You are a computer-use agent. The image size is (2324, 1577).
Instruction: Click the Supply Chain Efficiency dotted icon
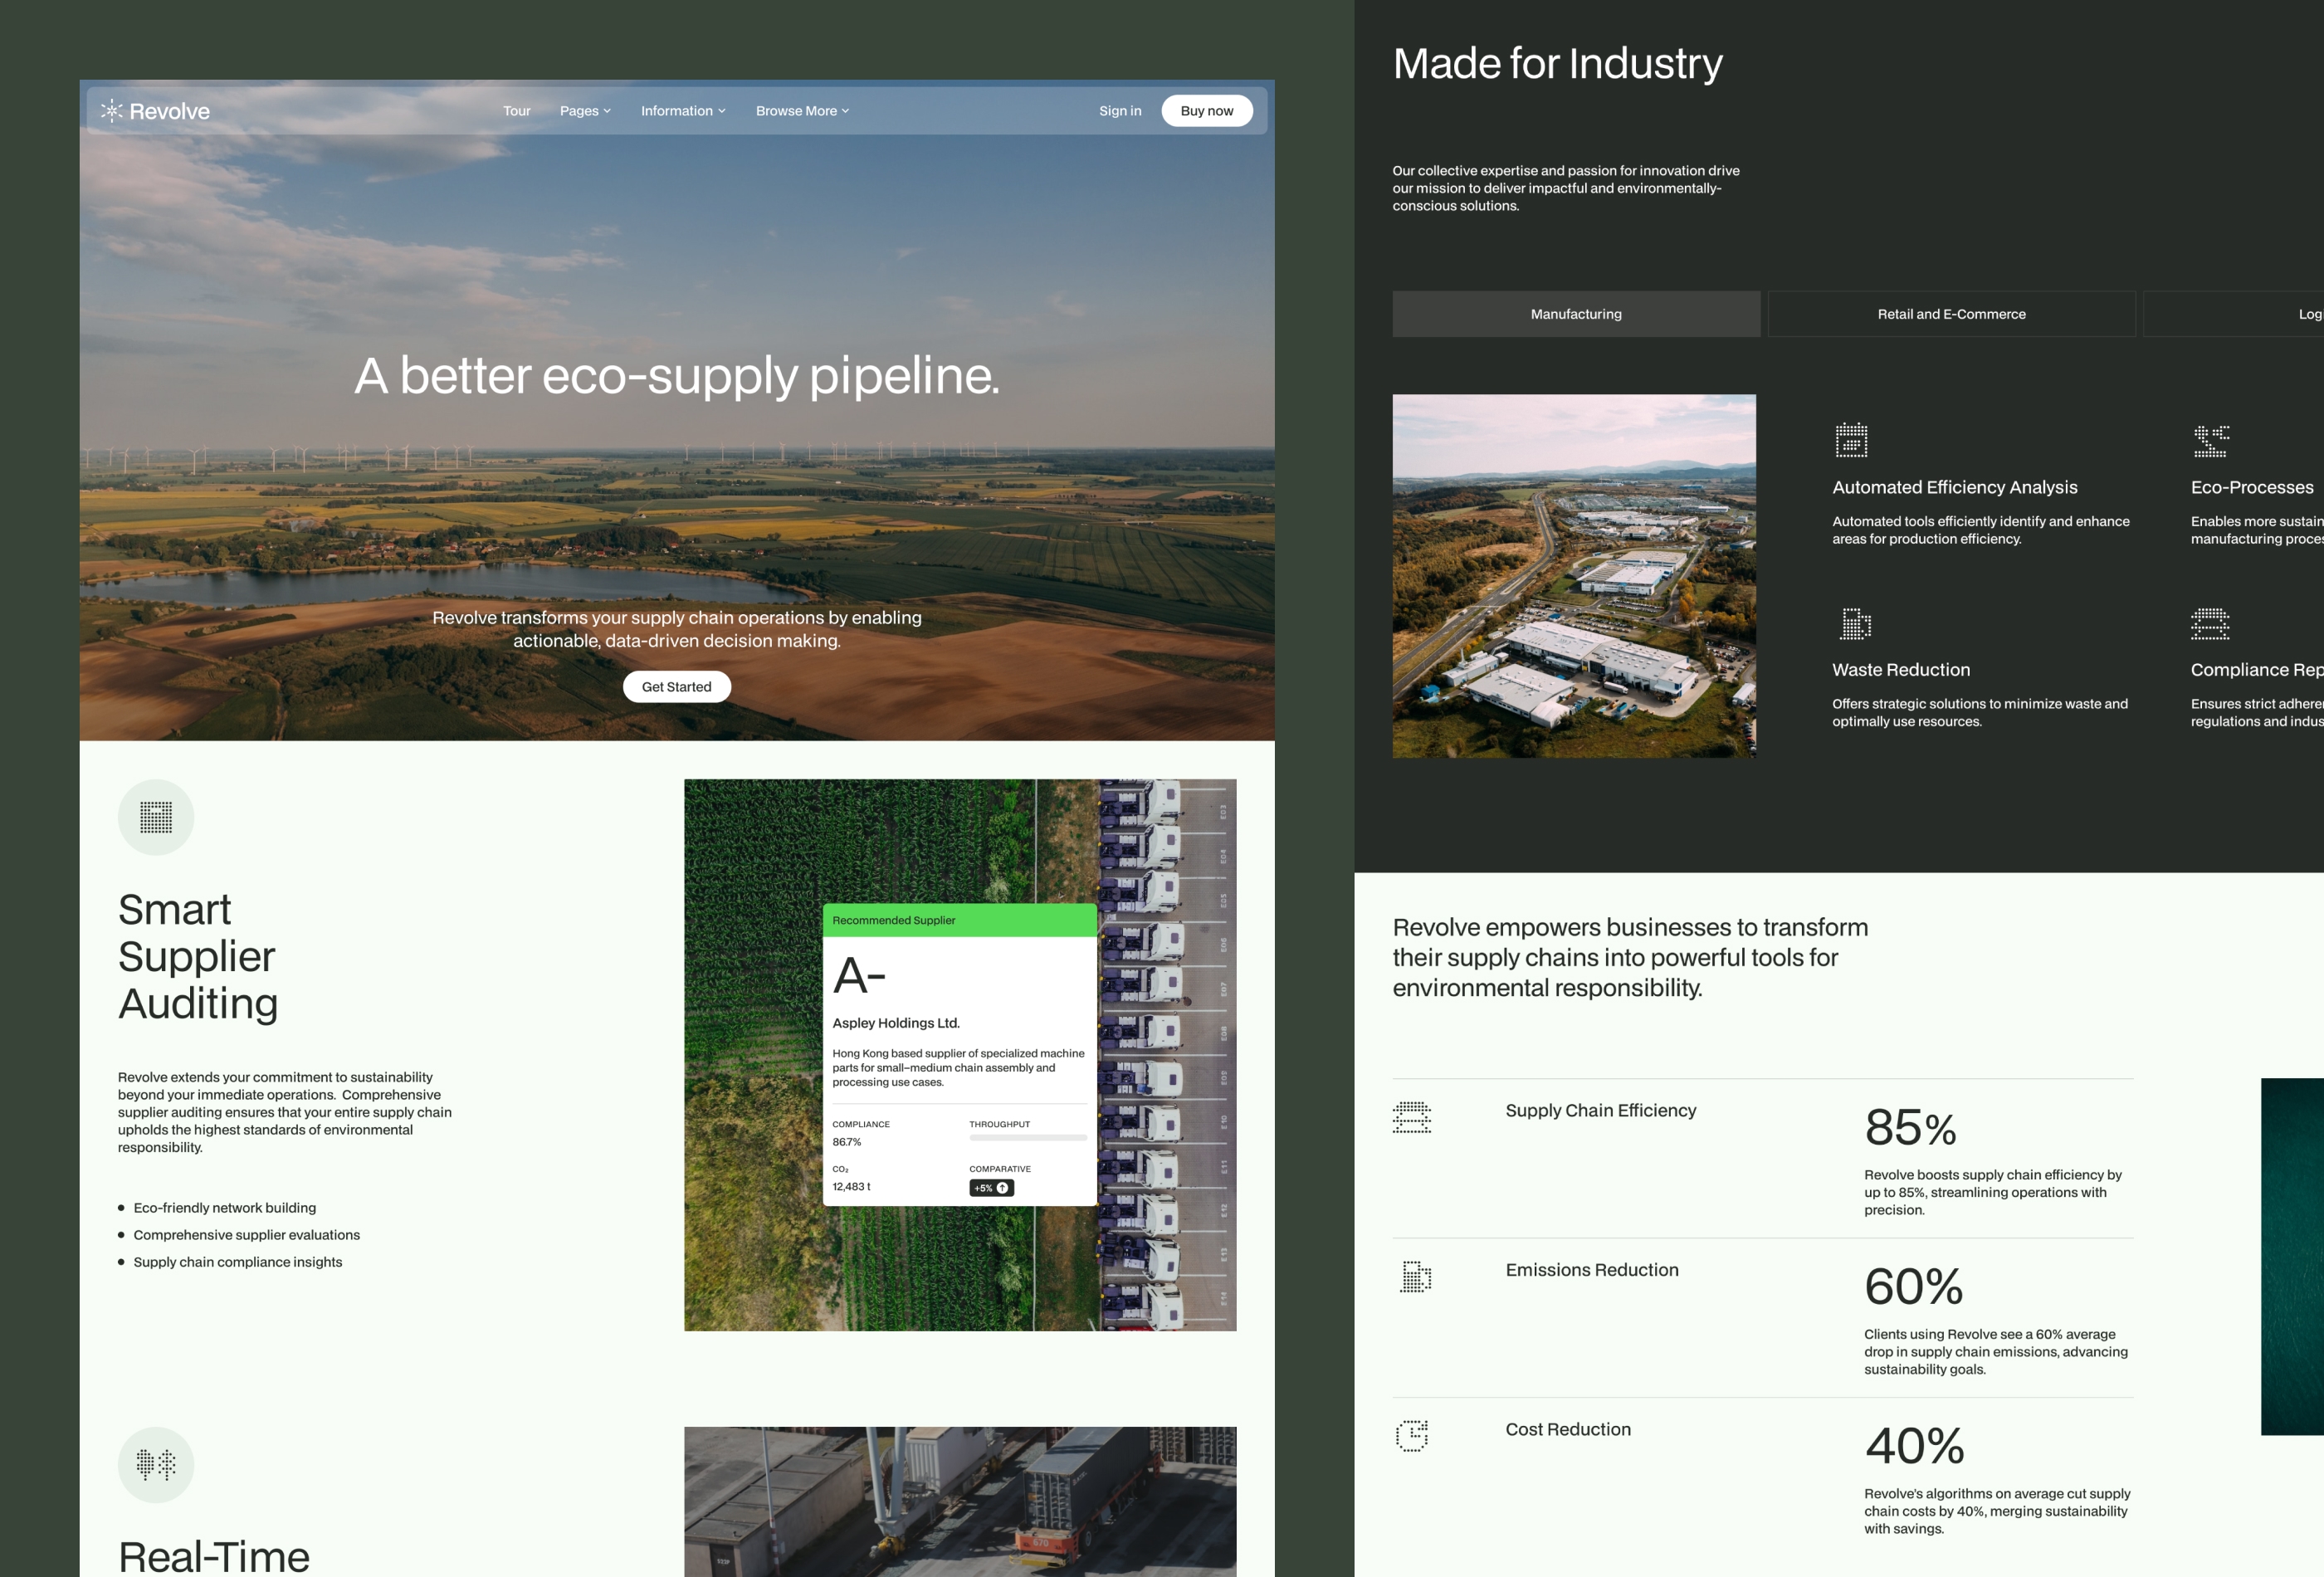(x=1414, y=1118)
